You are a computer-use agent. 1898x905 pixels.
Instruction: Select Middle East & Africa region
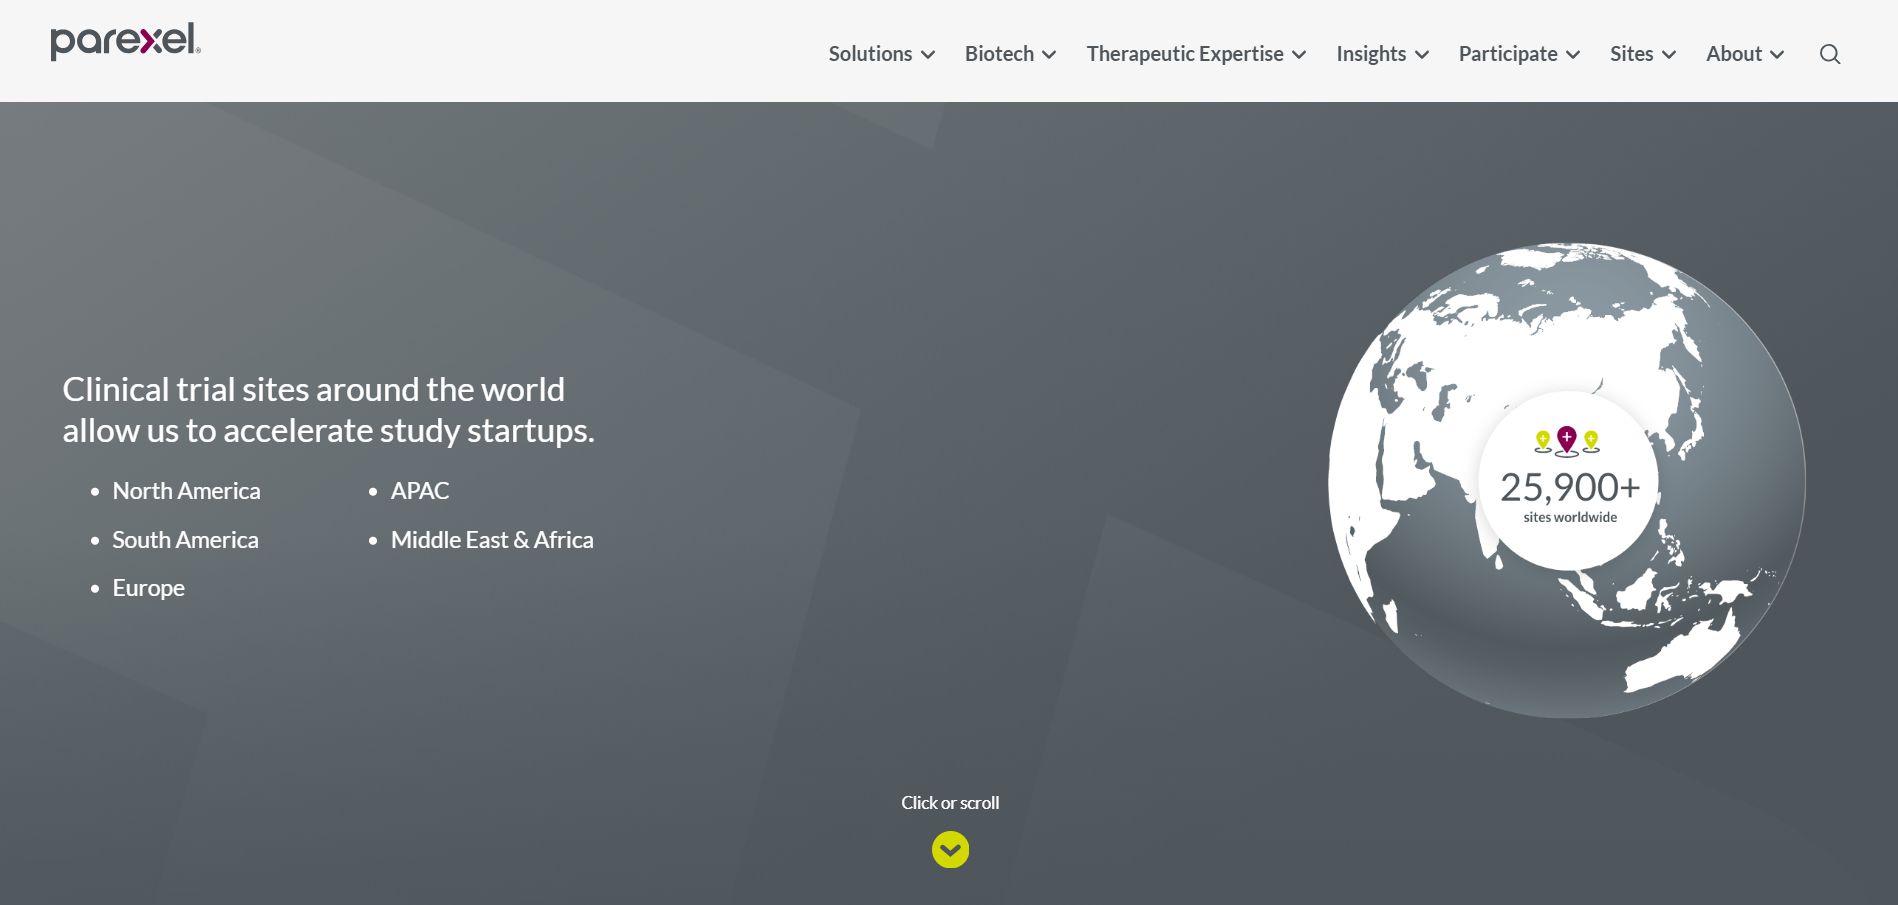click(492, 540)
